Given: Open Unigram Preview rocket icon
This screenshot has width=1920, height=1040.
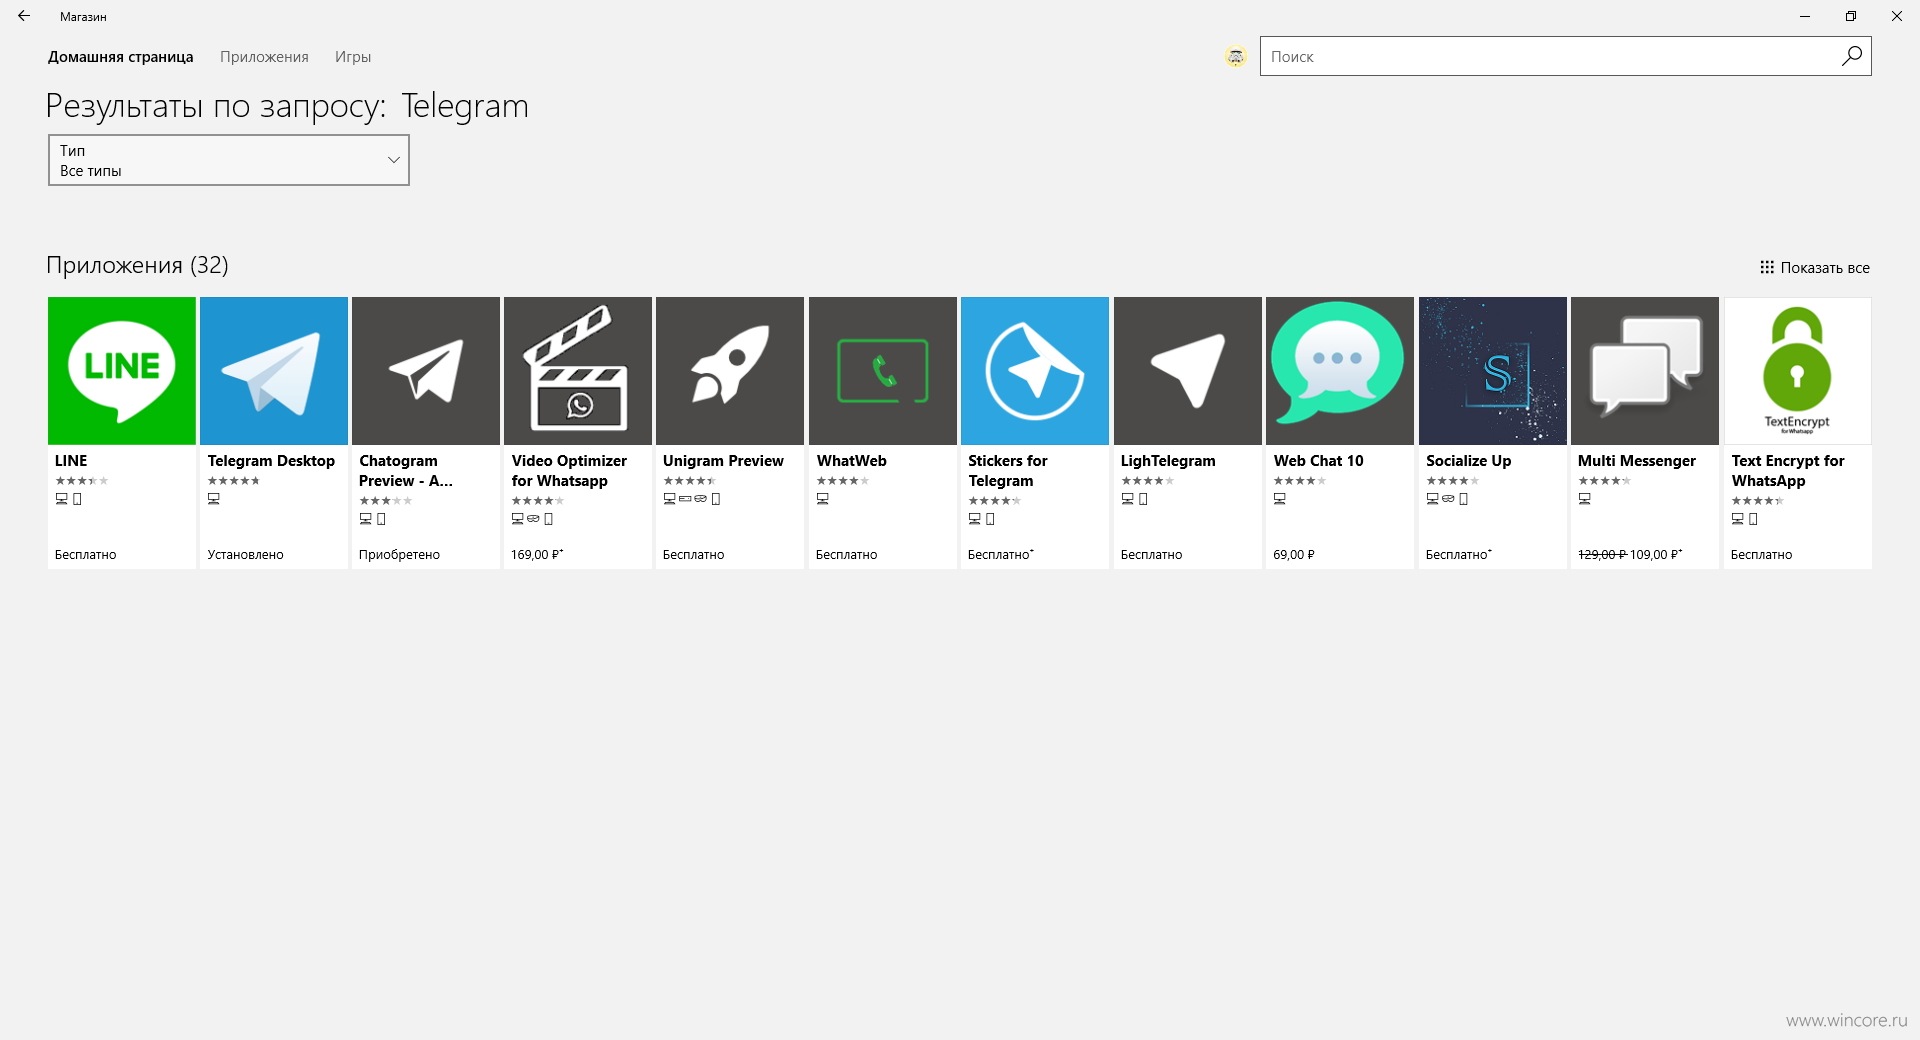Looking at the screenshot, I should 730,371.
